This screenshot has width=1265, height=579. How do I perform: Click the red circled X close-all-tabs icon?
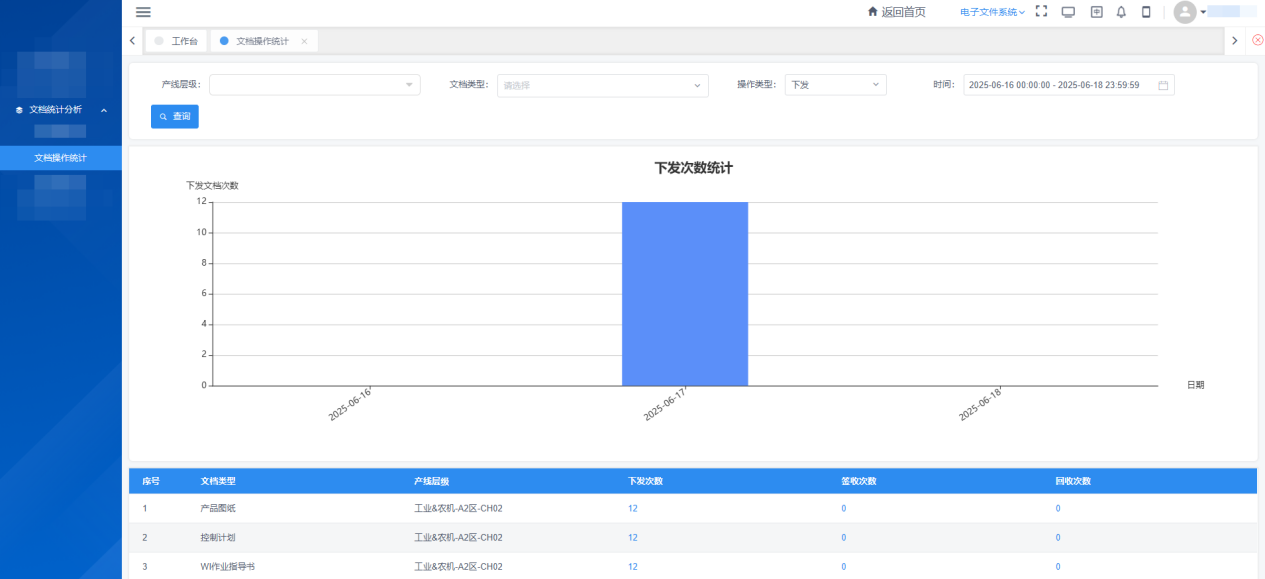click(x=1257, y=40)
